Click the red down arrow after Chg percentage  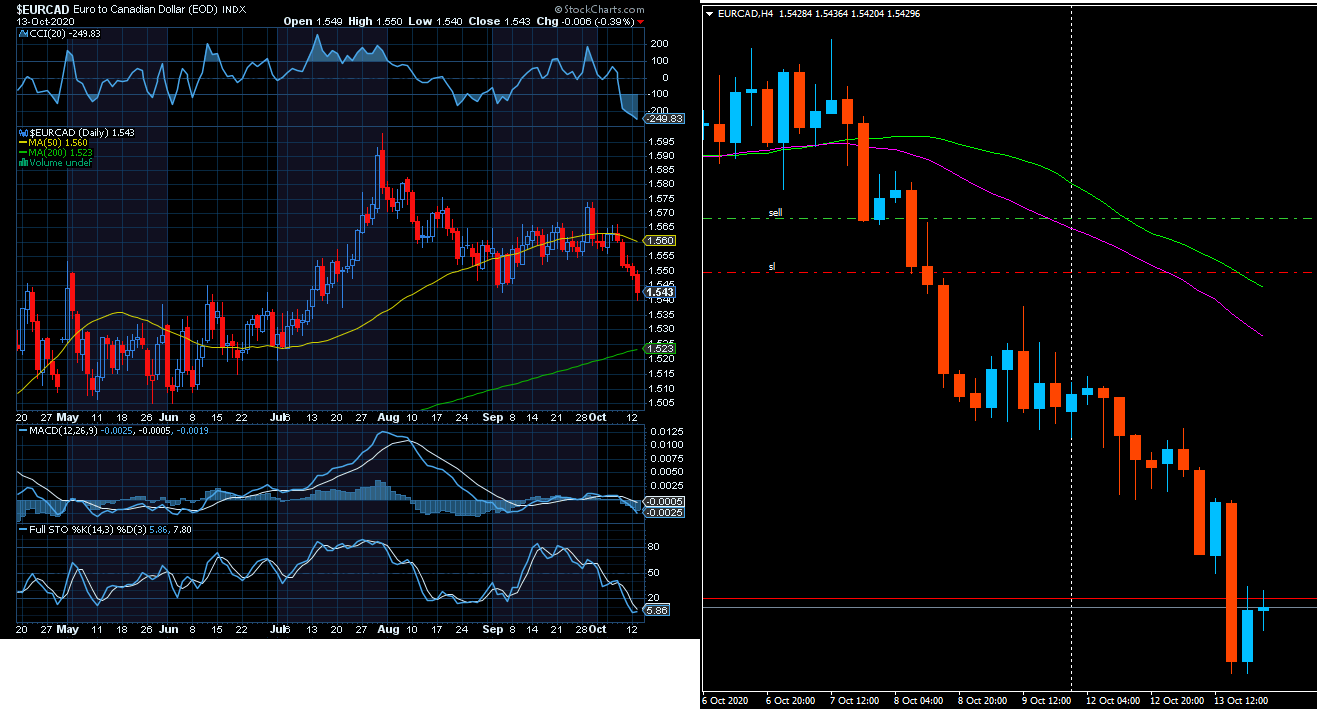pyautogui.click(x=640, y=21)
